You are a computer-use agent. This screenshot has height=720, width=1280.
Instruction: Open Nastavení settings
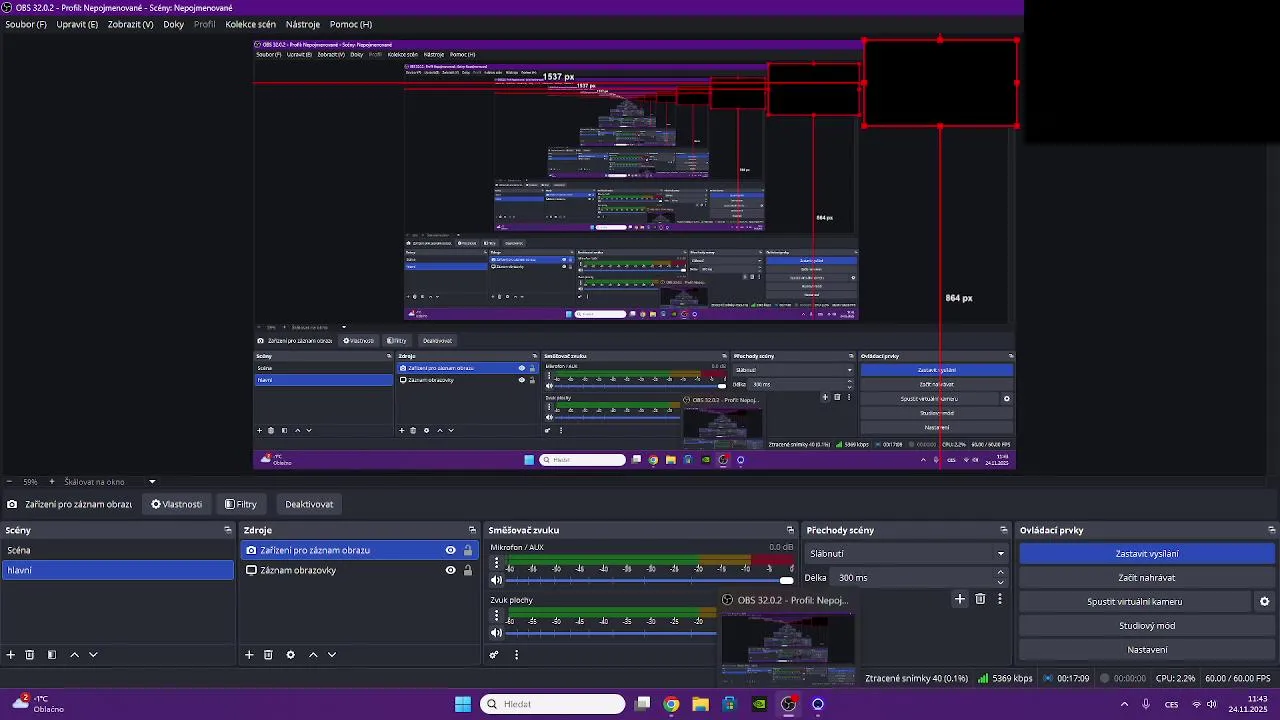point(1147,650)
